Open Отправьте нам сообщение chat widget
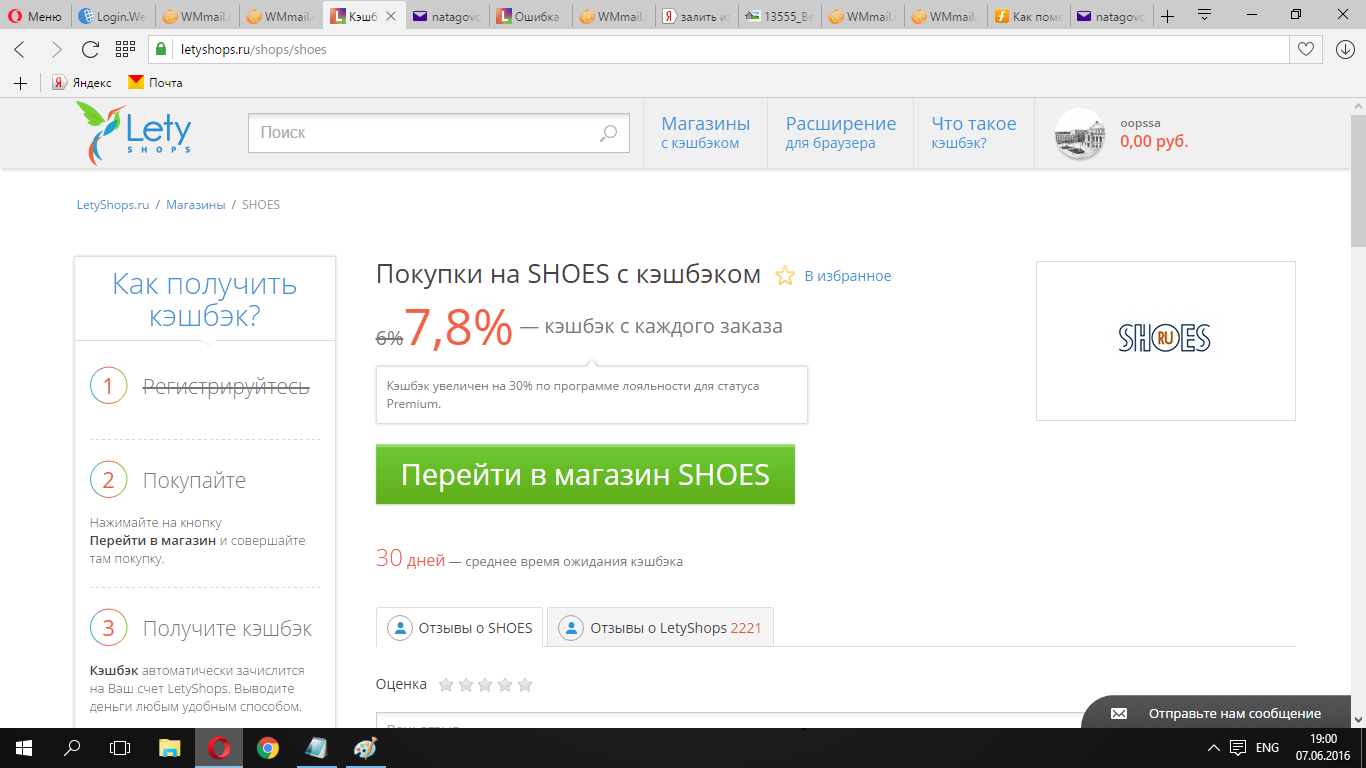 tap(1215, 712)
